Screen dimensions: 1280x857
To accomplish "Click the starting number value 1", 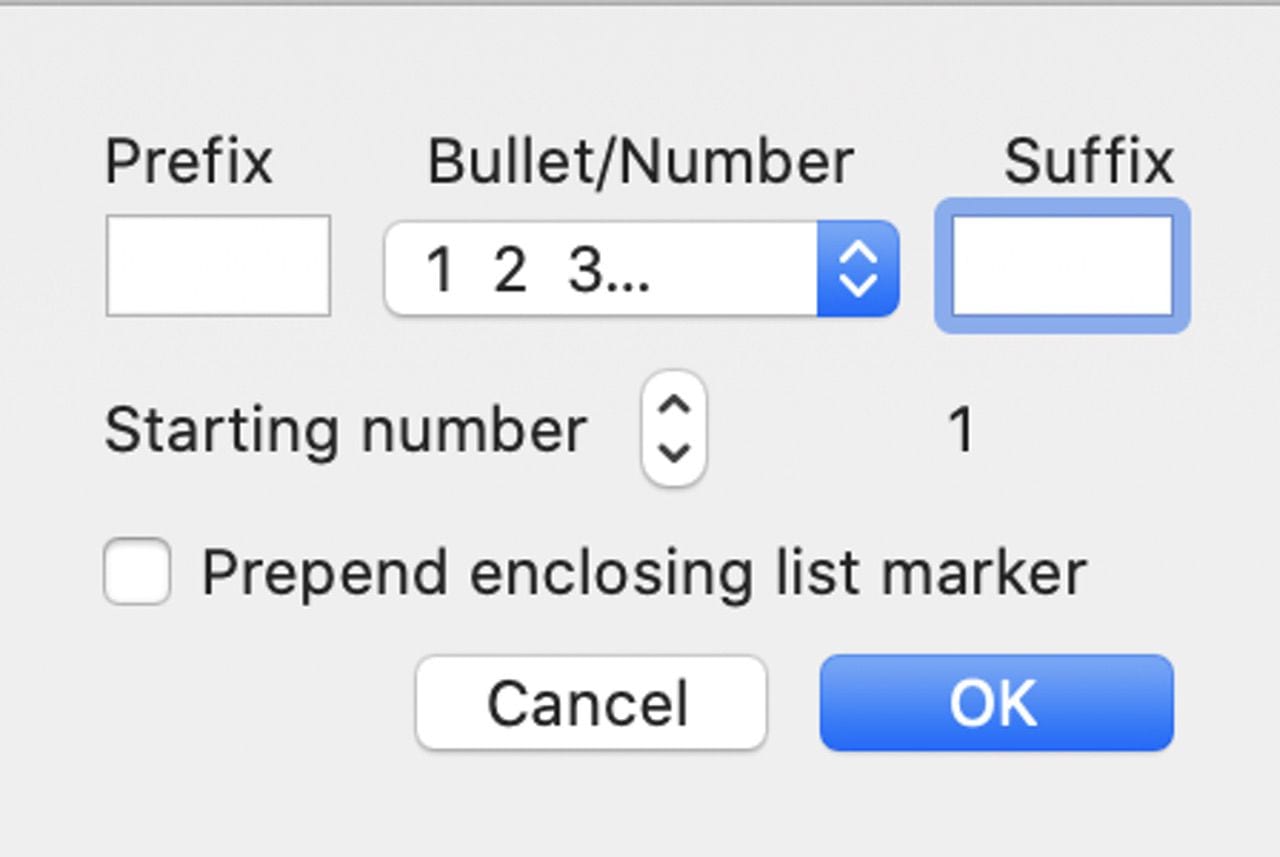I will 961,431.
